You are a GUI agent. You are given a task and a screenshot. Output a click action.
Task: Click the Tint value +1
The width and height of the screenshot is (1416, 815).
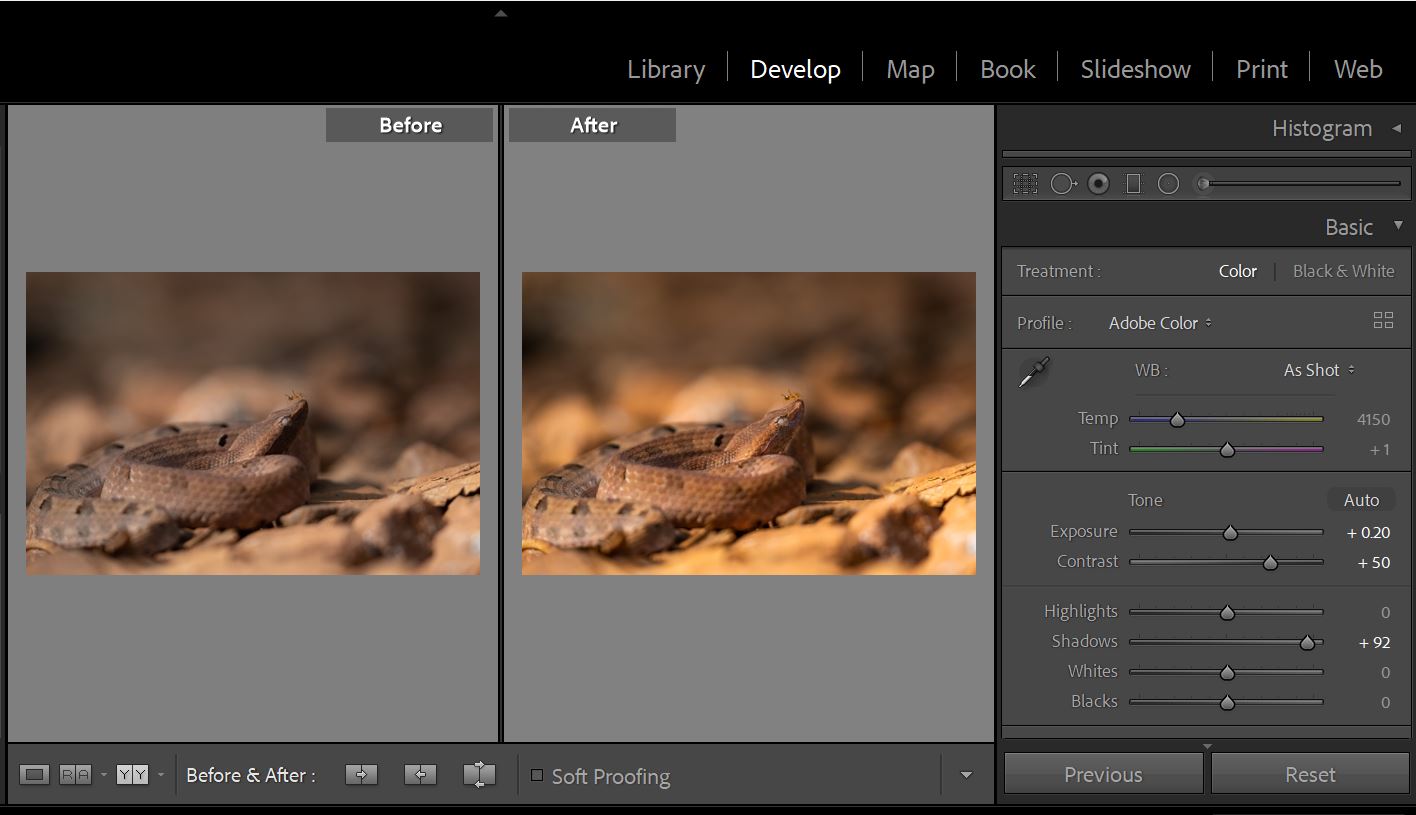[x=1379, y=449]
